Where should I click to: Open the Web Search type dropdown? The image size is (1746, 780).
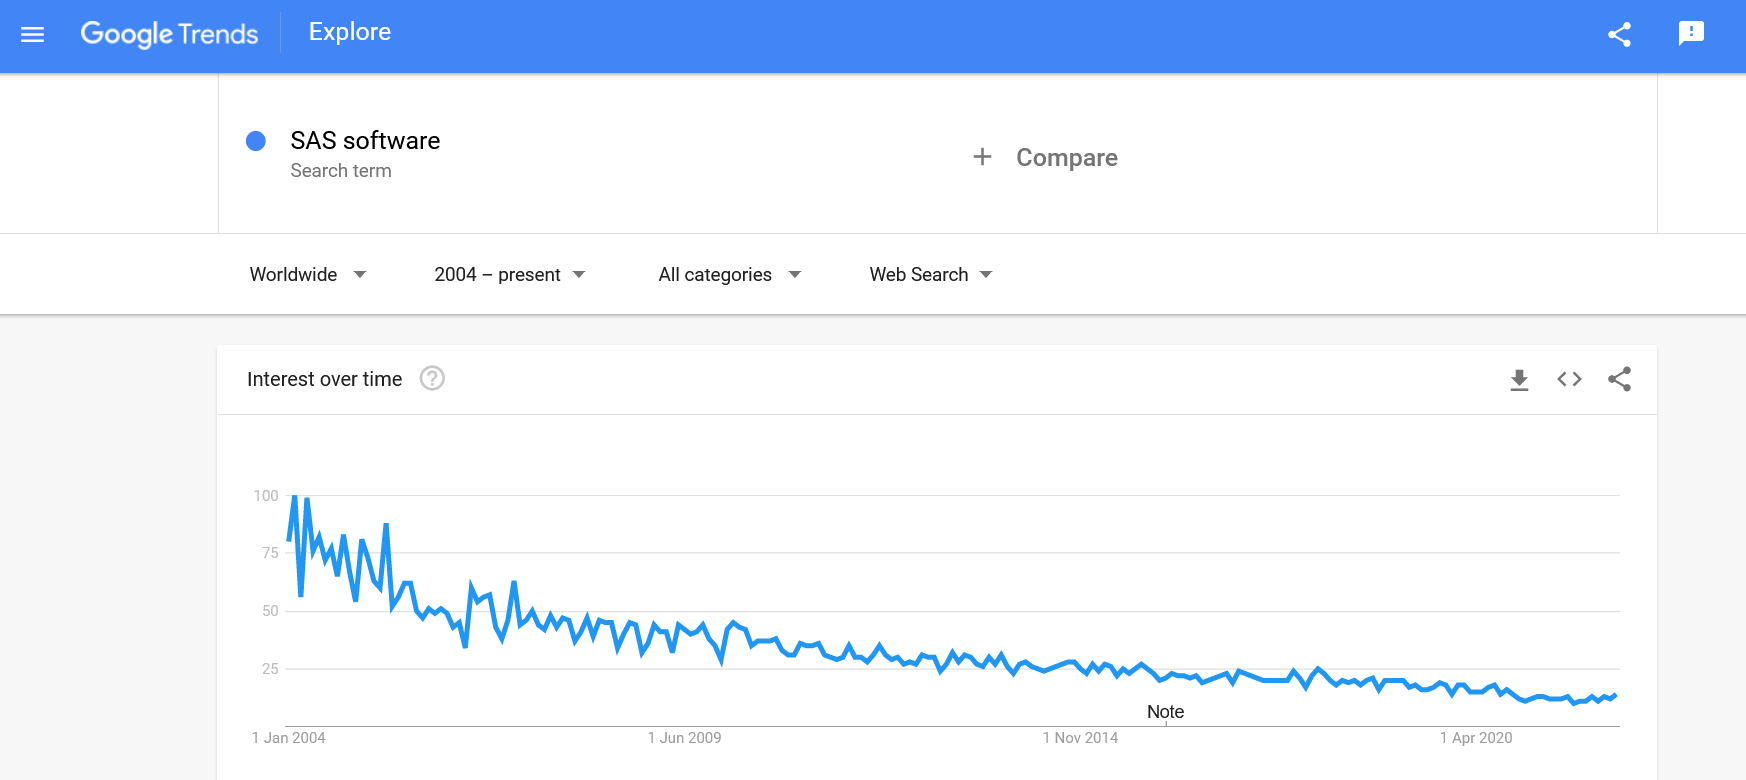(x=930, y=274)
